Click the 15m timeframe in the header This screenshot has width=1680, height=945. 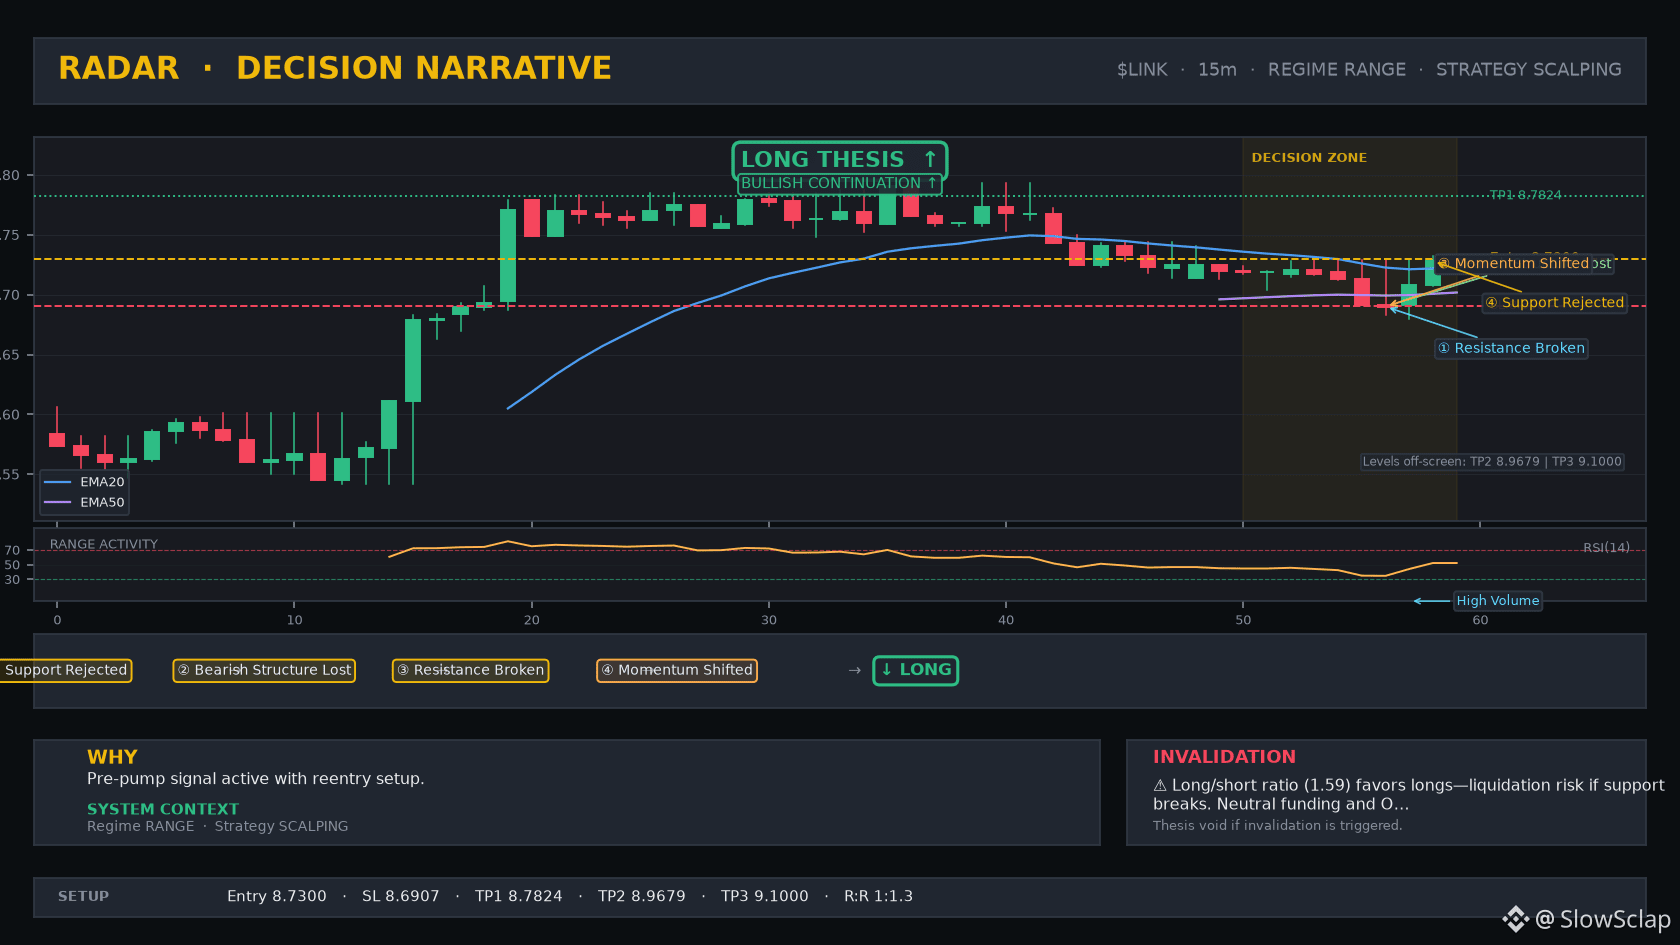[x=1217, y=70]
